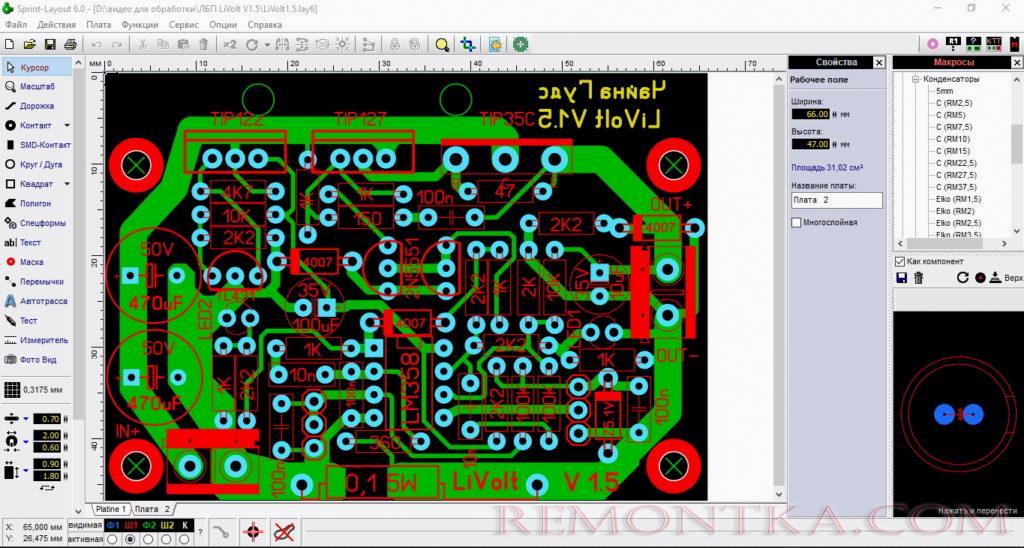
Task: Click the pink circle icon in top-right toolbar
Action: coord(933,44)
